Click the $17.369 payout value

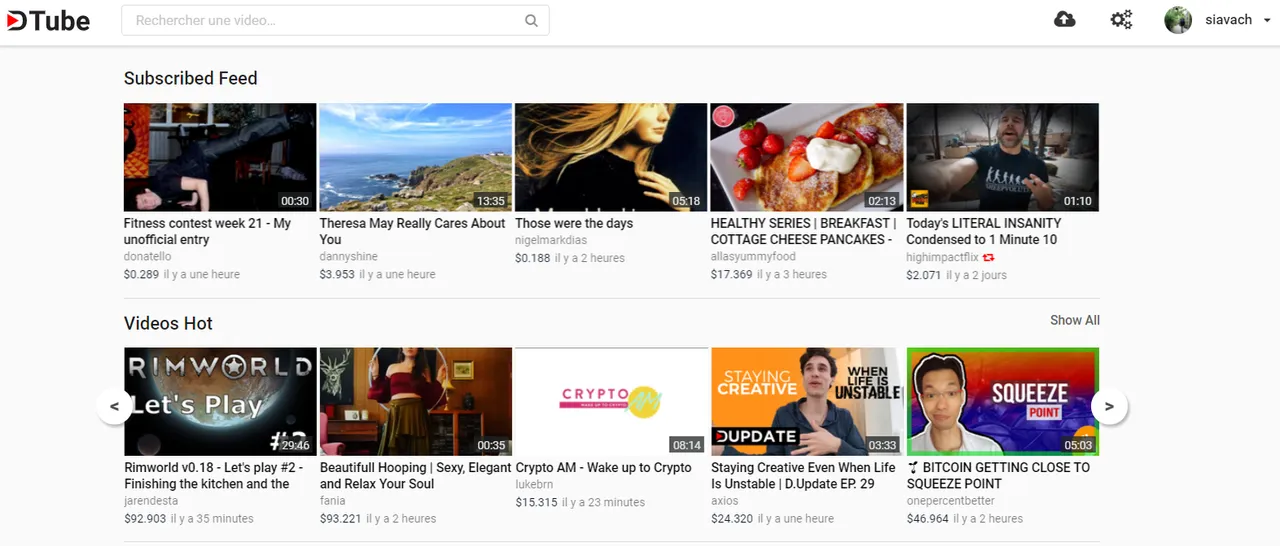(731, 274)
